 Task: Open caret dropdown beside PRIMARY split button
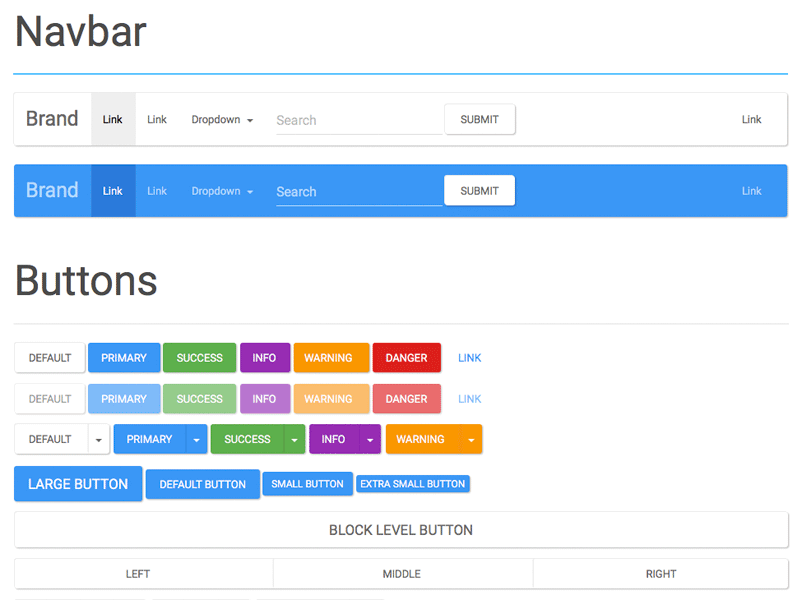(196, 439)
